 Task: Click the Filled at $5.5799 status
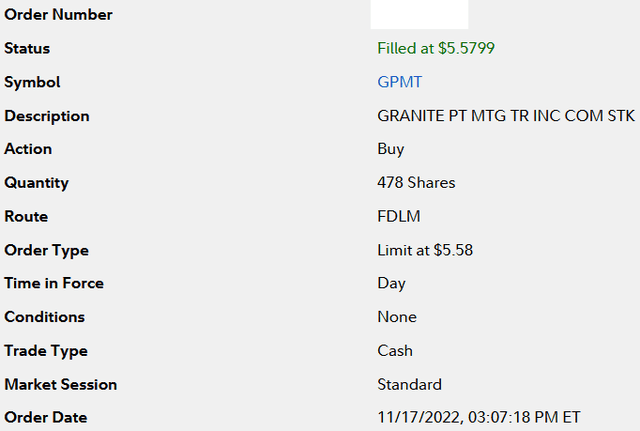coord(436,49)
